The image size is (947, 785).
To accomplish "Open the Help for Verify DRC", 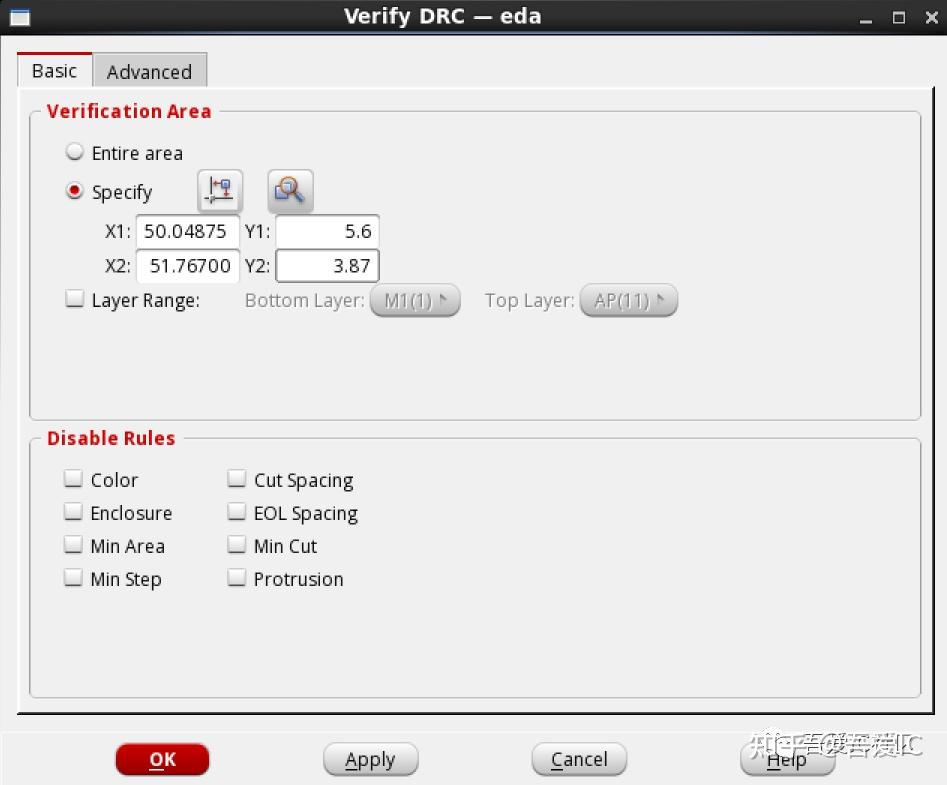I will (787, 759).
